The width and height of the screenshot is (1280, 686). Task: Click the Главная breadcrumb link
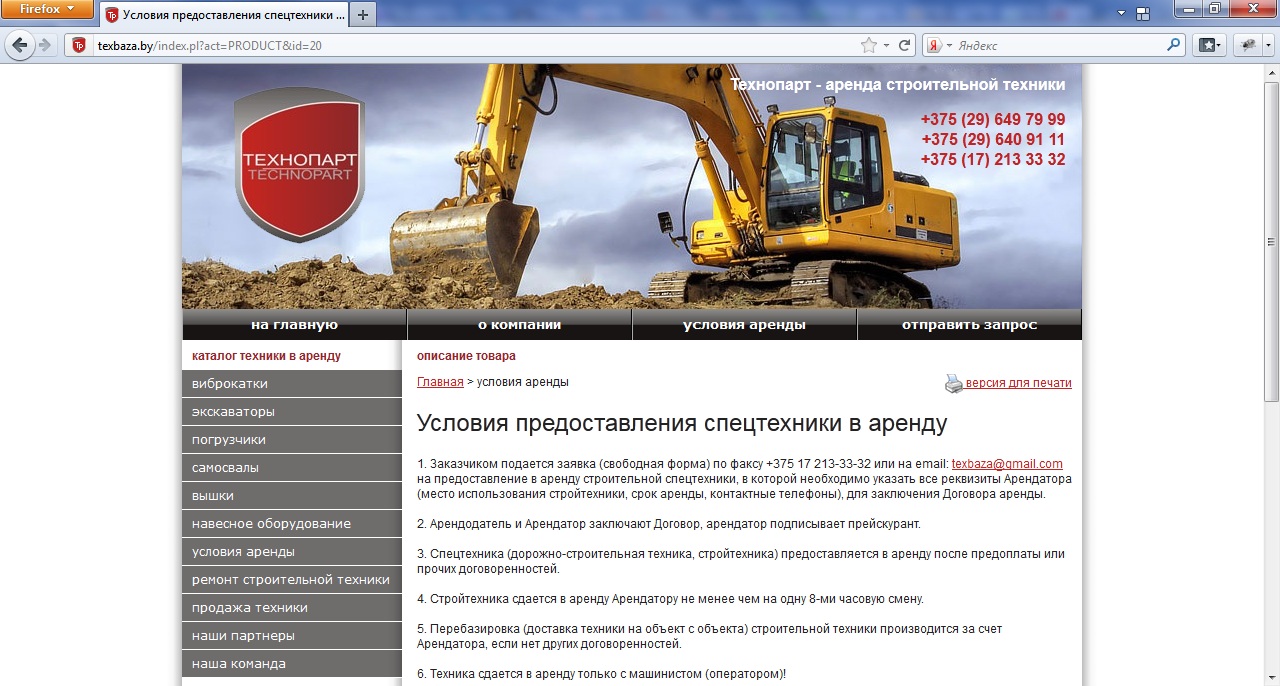(x=440, y=382)
